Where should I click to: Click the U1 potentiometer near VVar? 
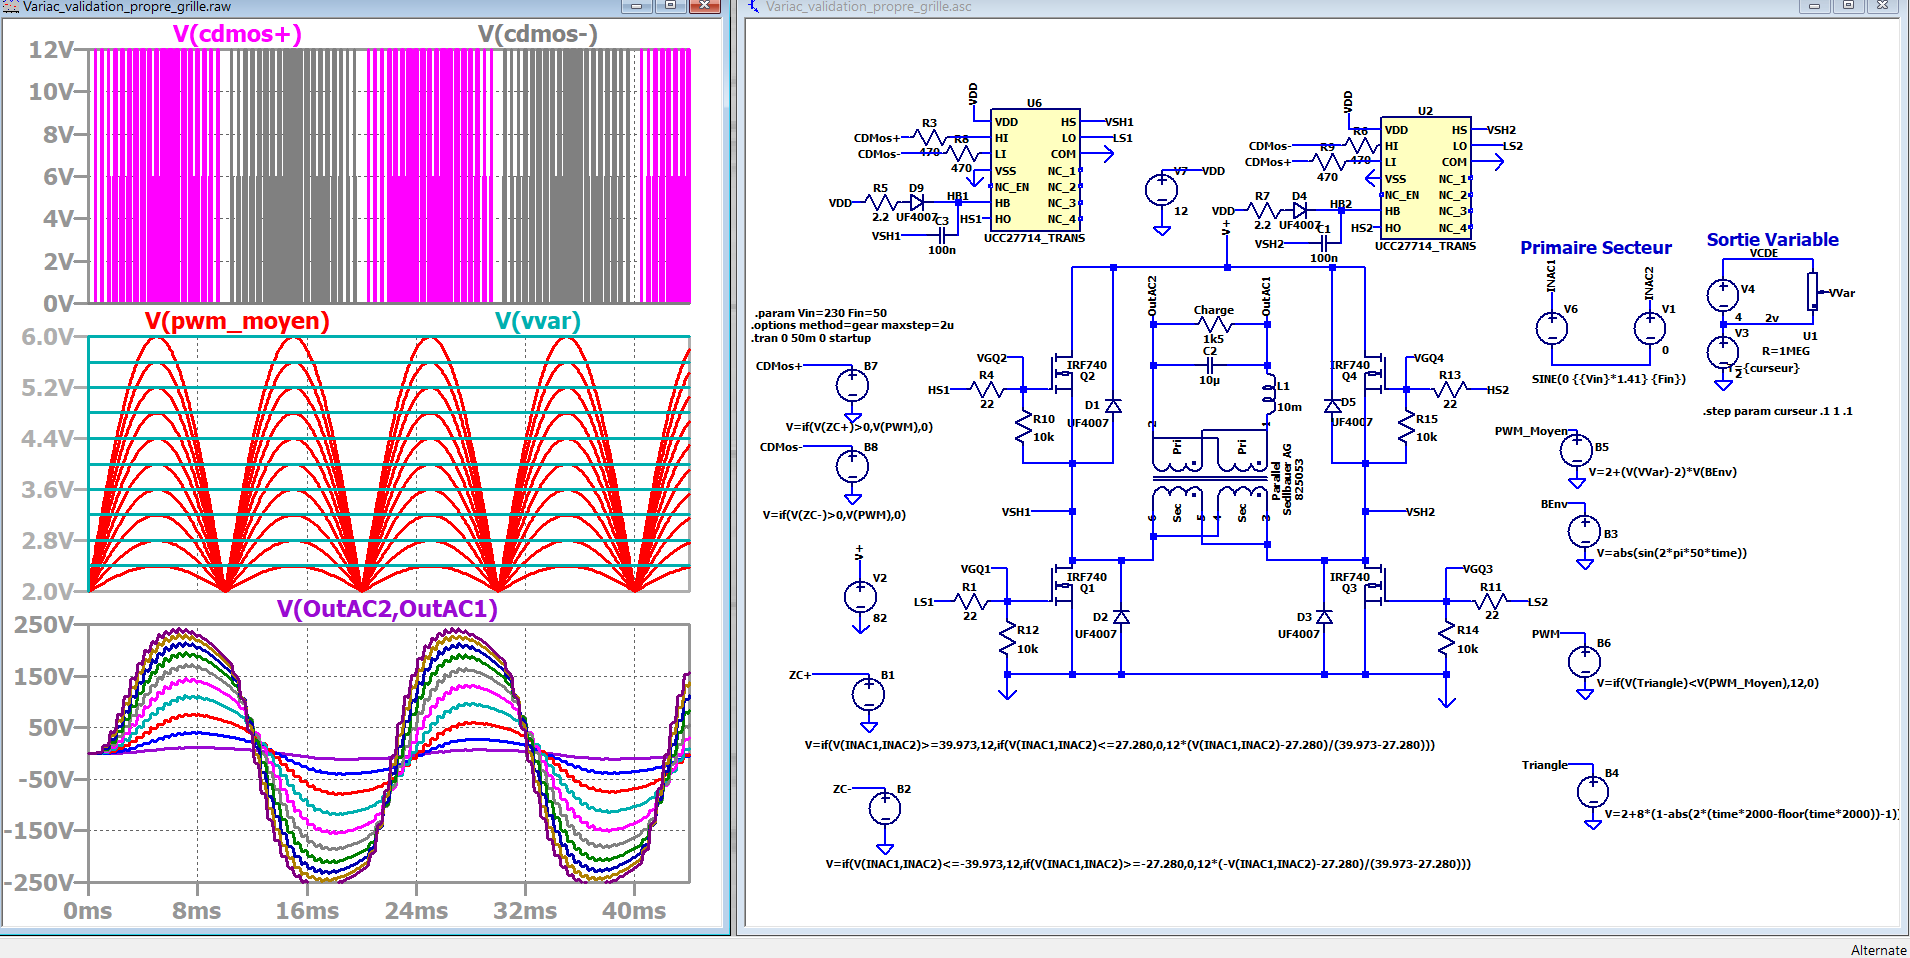click(1812, 291)
